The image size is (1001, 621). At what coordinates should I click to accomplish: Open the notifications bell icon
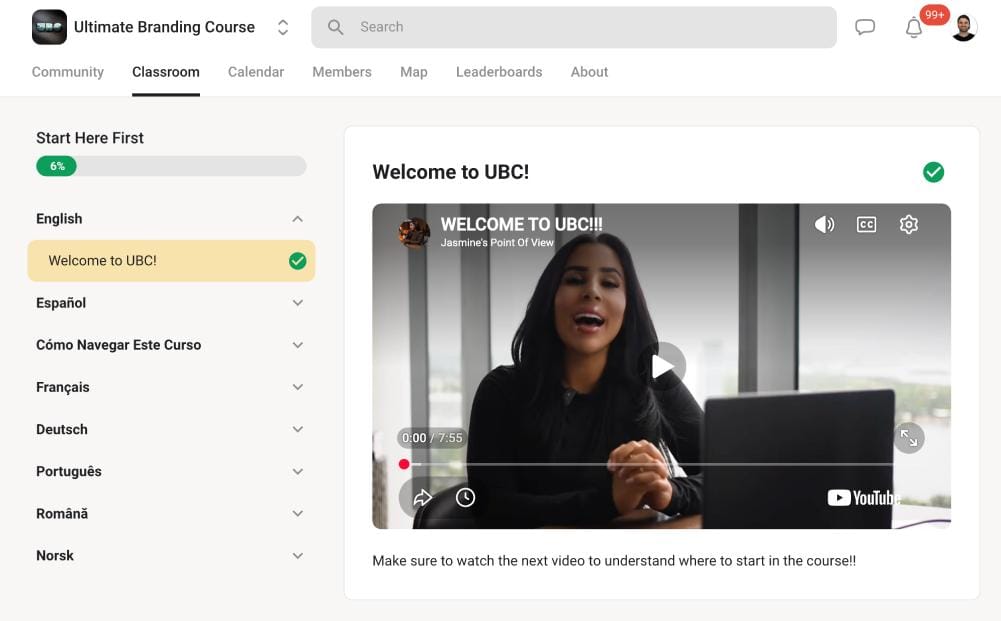[914, 28]
